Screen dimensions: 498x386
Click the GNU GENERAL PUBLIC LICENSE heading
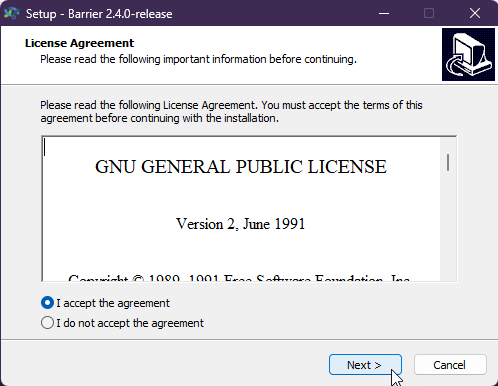tap(241, 167)
